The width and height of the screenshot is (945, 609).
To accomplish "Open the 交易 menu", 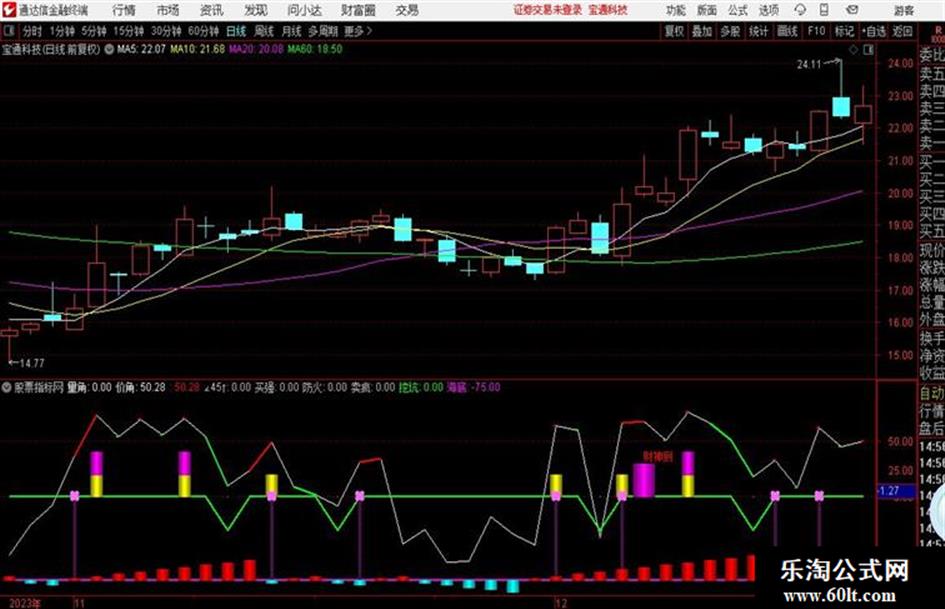I will (407, 10).
